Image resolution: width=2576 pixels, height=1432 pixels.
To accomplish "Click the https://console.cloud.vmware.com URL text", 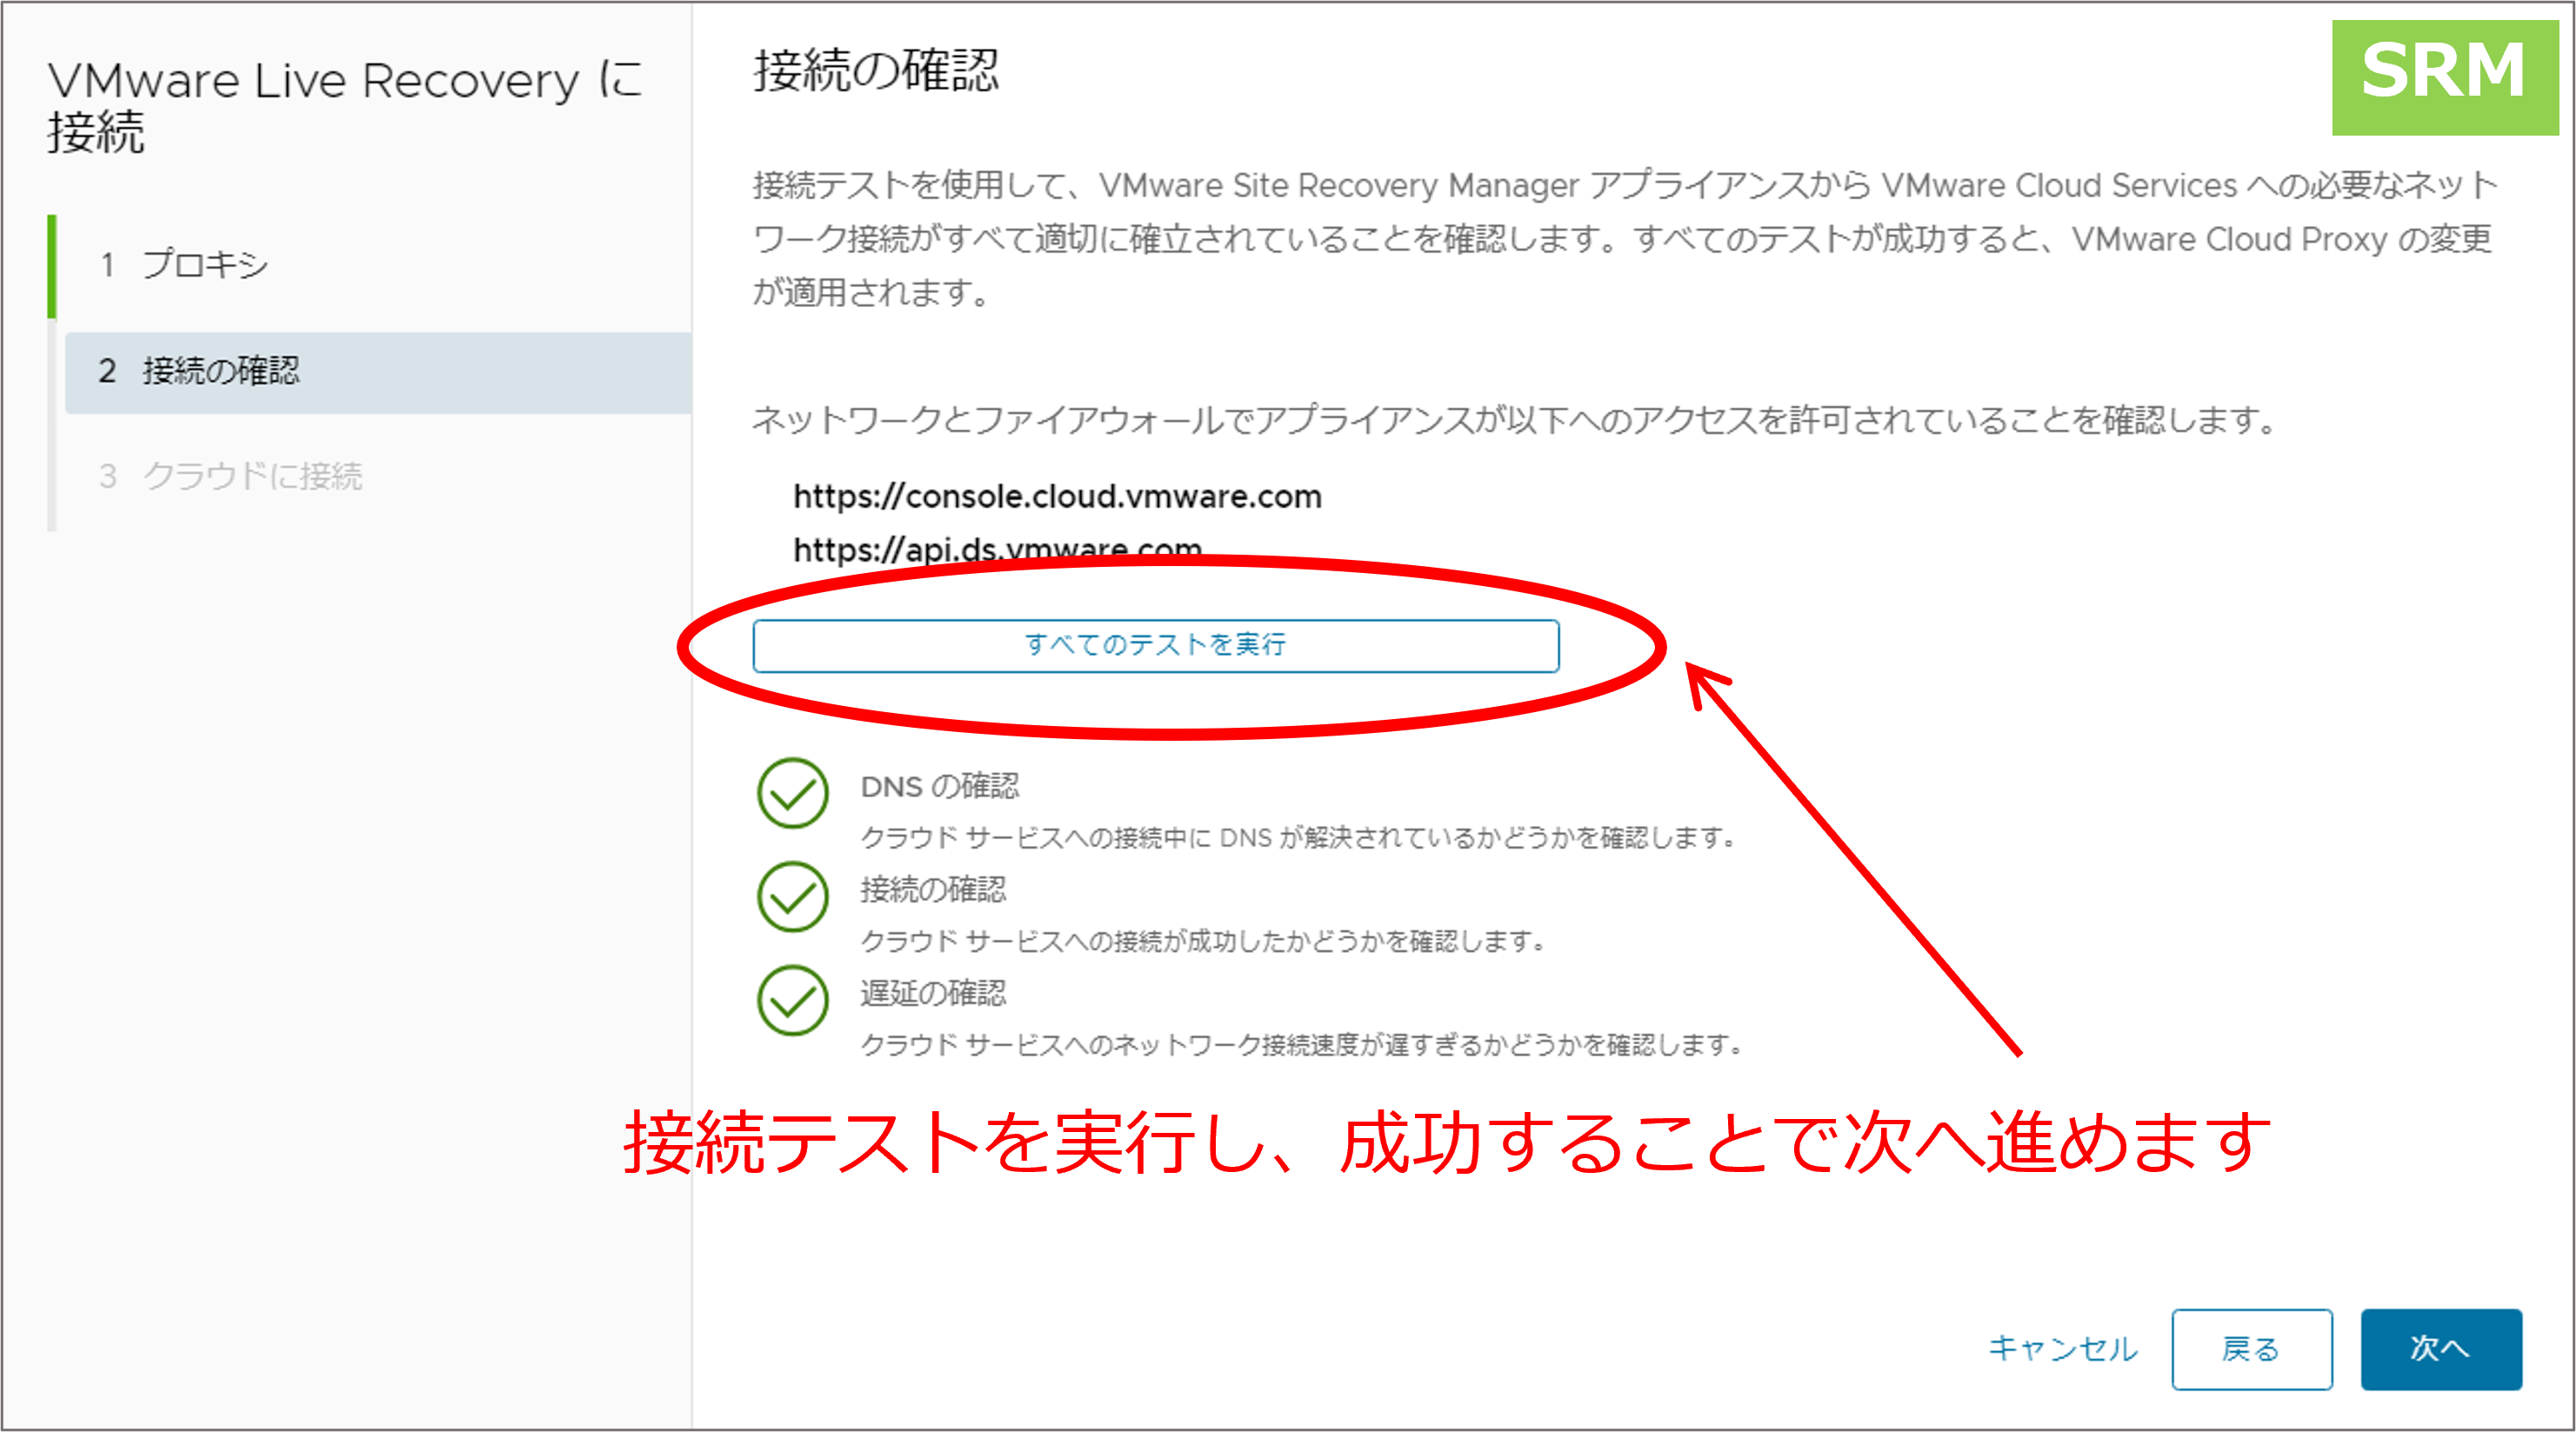I will (1057, 496).
